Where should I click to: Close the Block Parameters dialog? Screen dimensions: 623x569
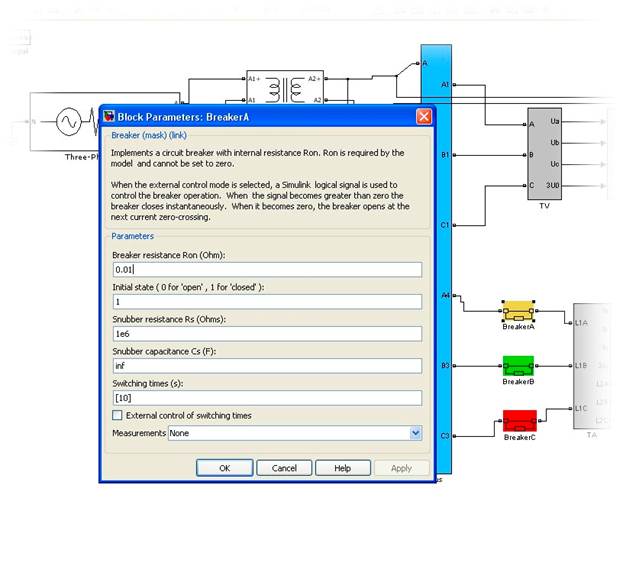point(424,116)
